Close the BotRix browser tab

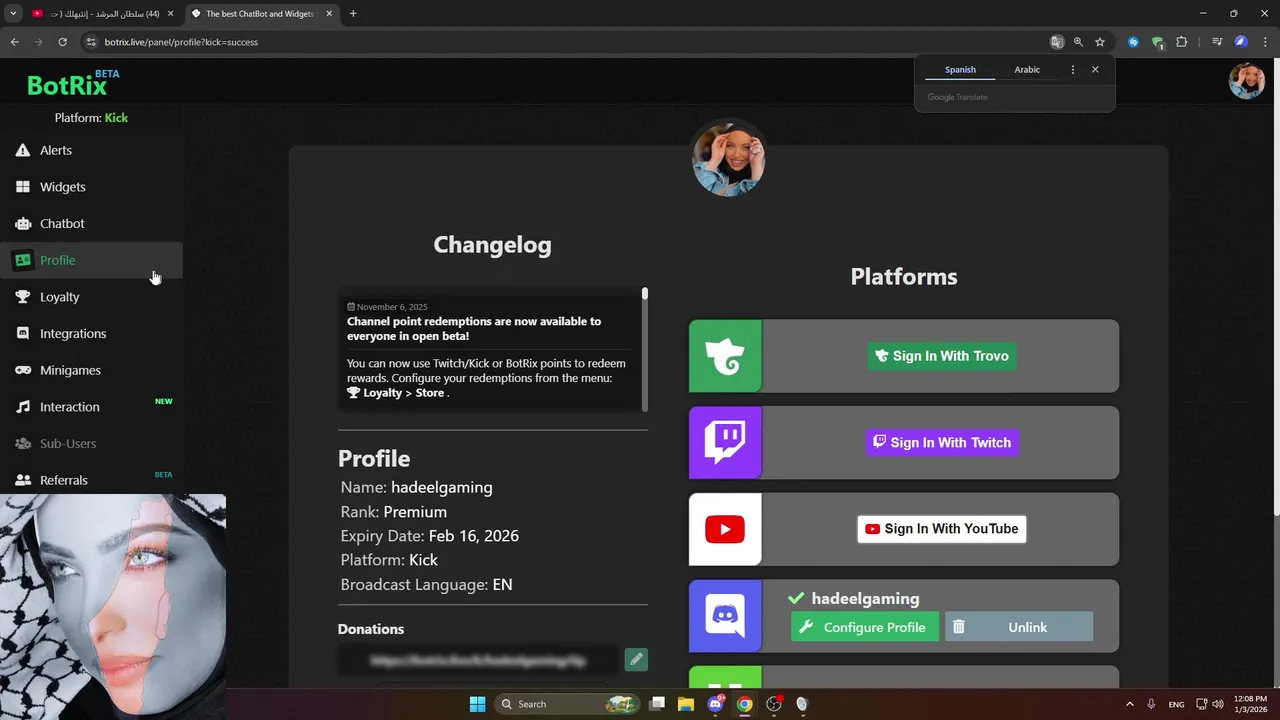[329, 14]
